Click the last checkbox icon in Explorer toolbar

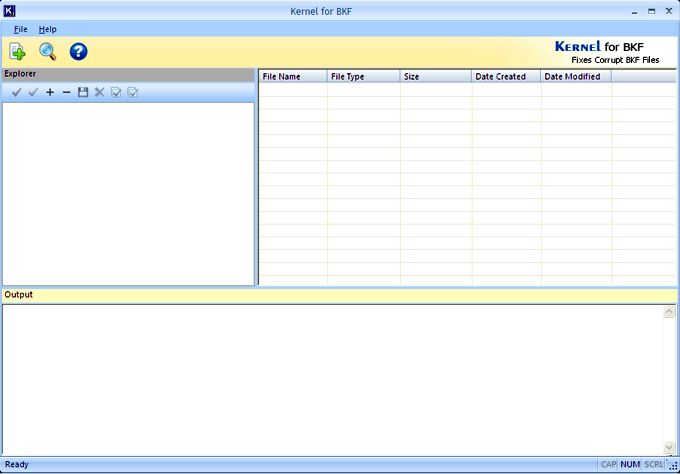tap(132, 92)
